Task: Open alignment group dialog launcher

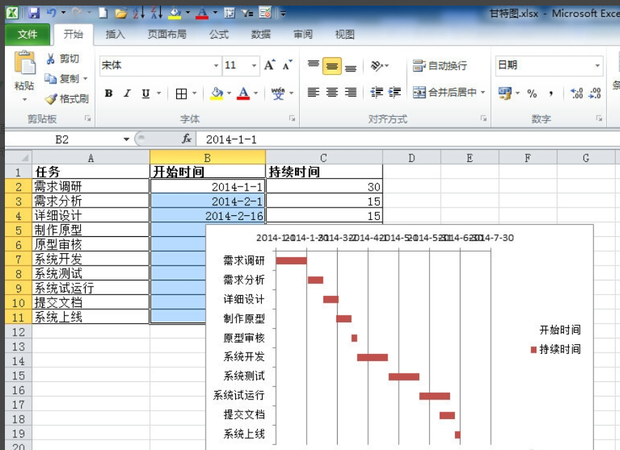Action: coord(483,118)
